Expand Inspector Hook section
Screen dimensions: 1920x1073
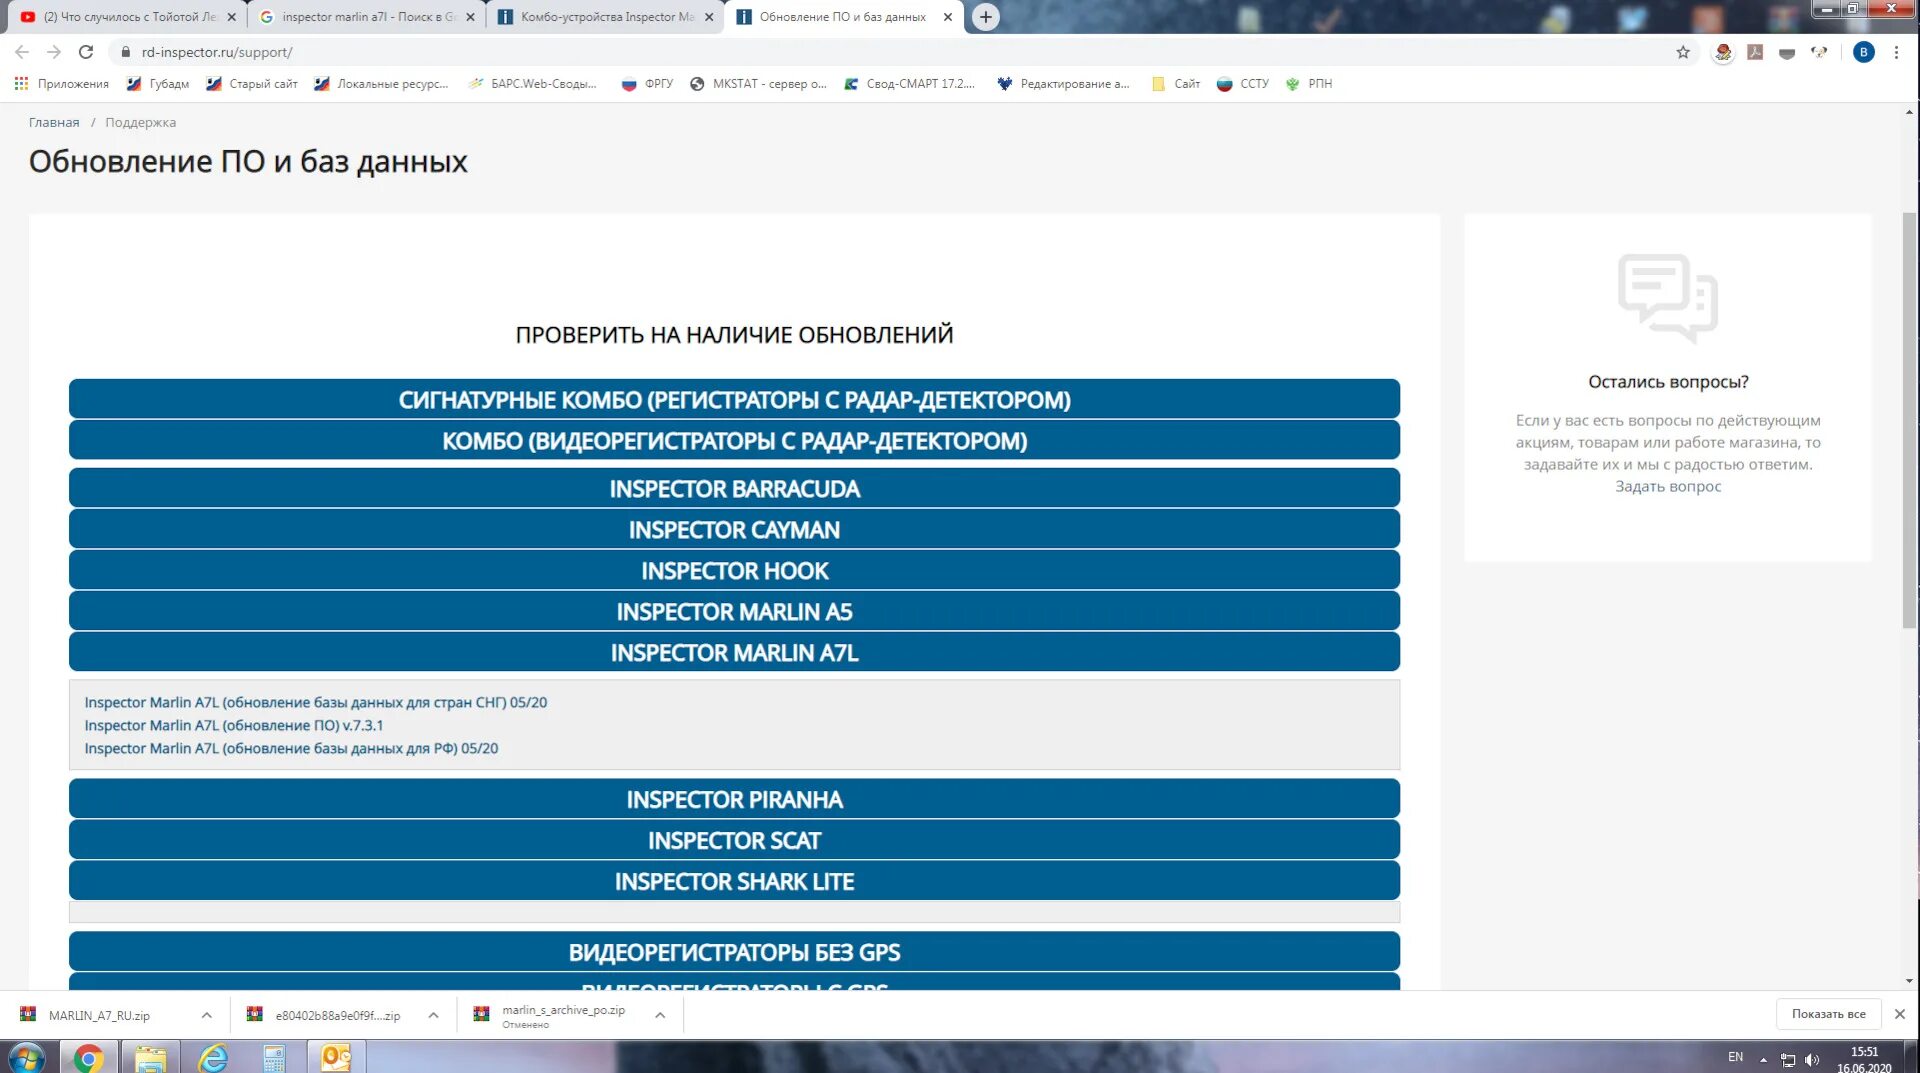click(x=734, y=570)
